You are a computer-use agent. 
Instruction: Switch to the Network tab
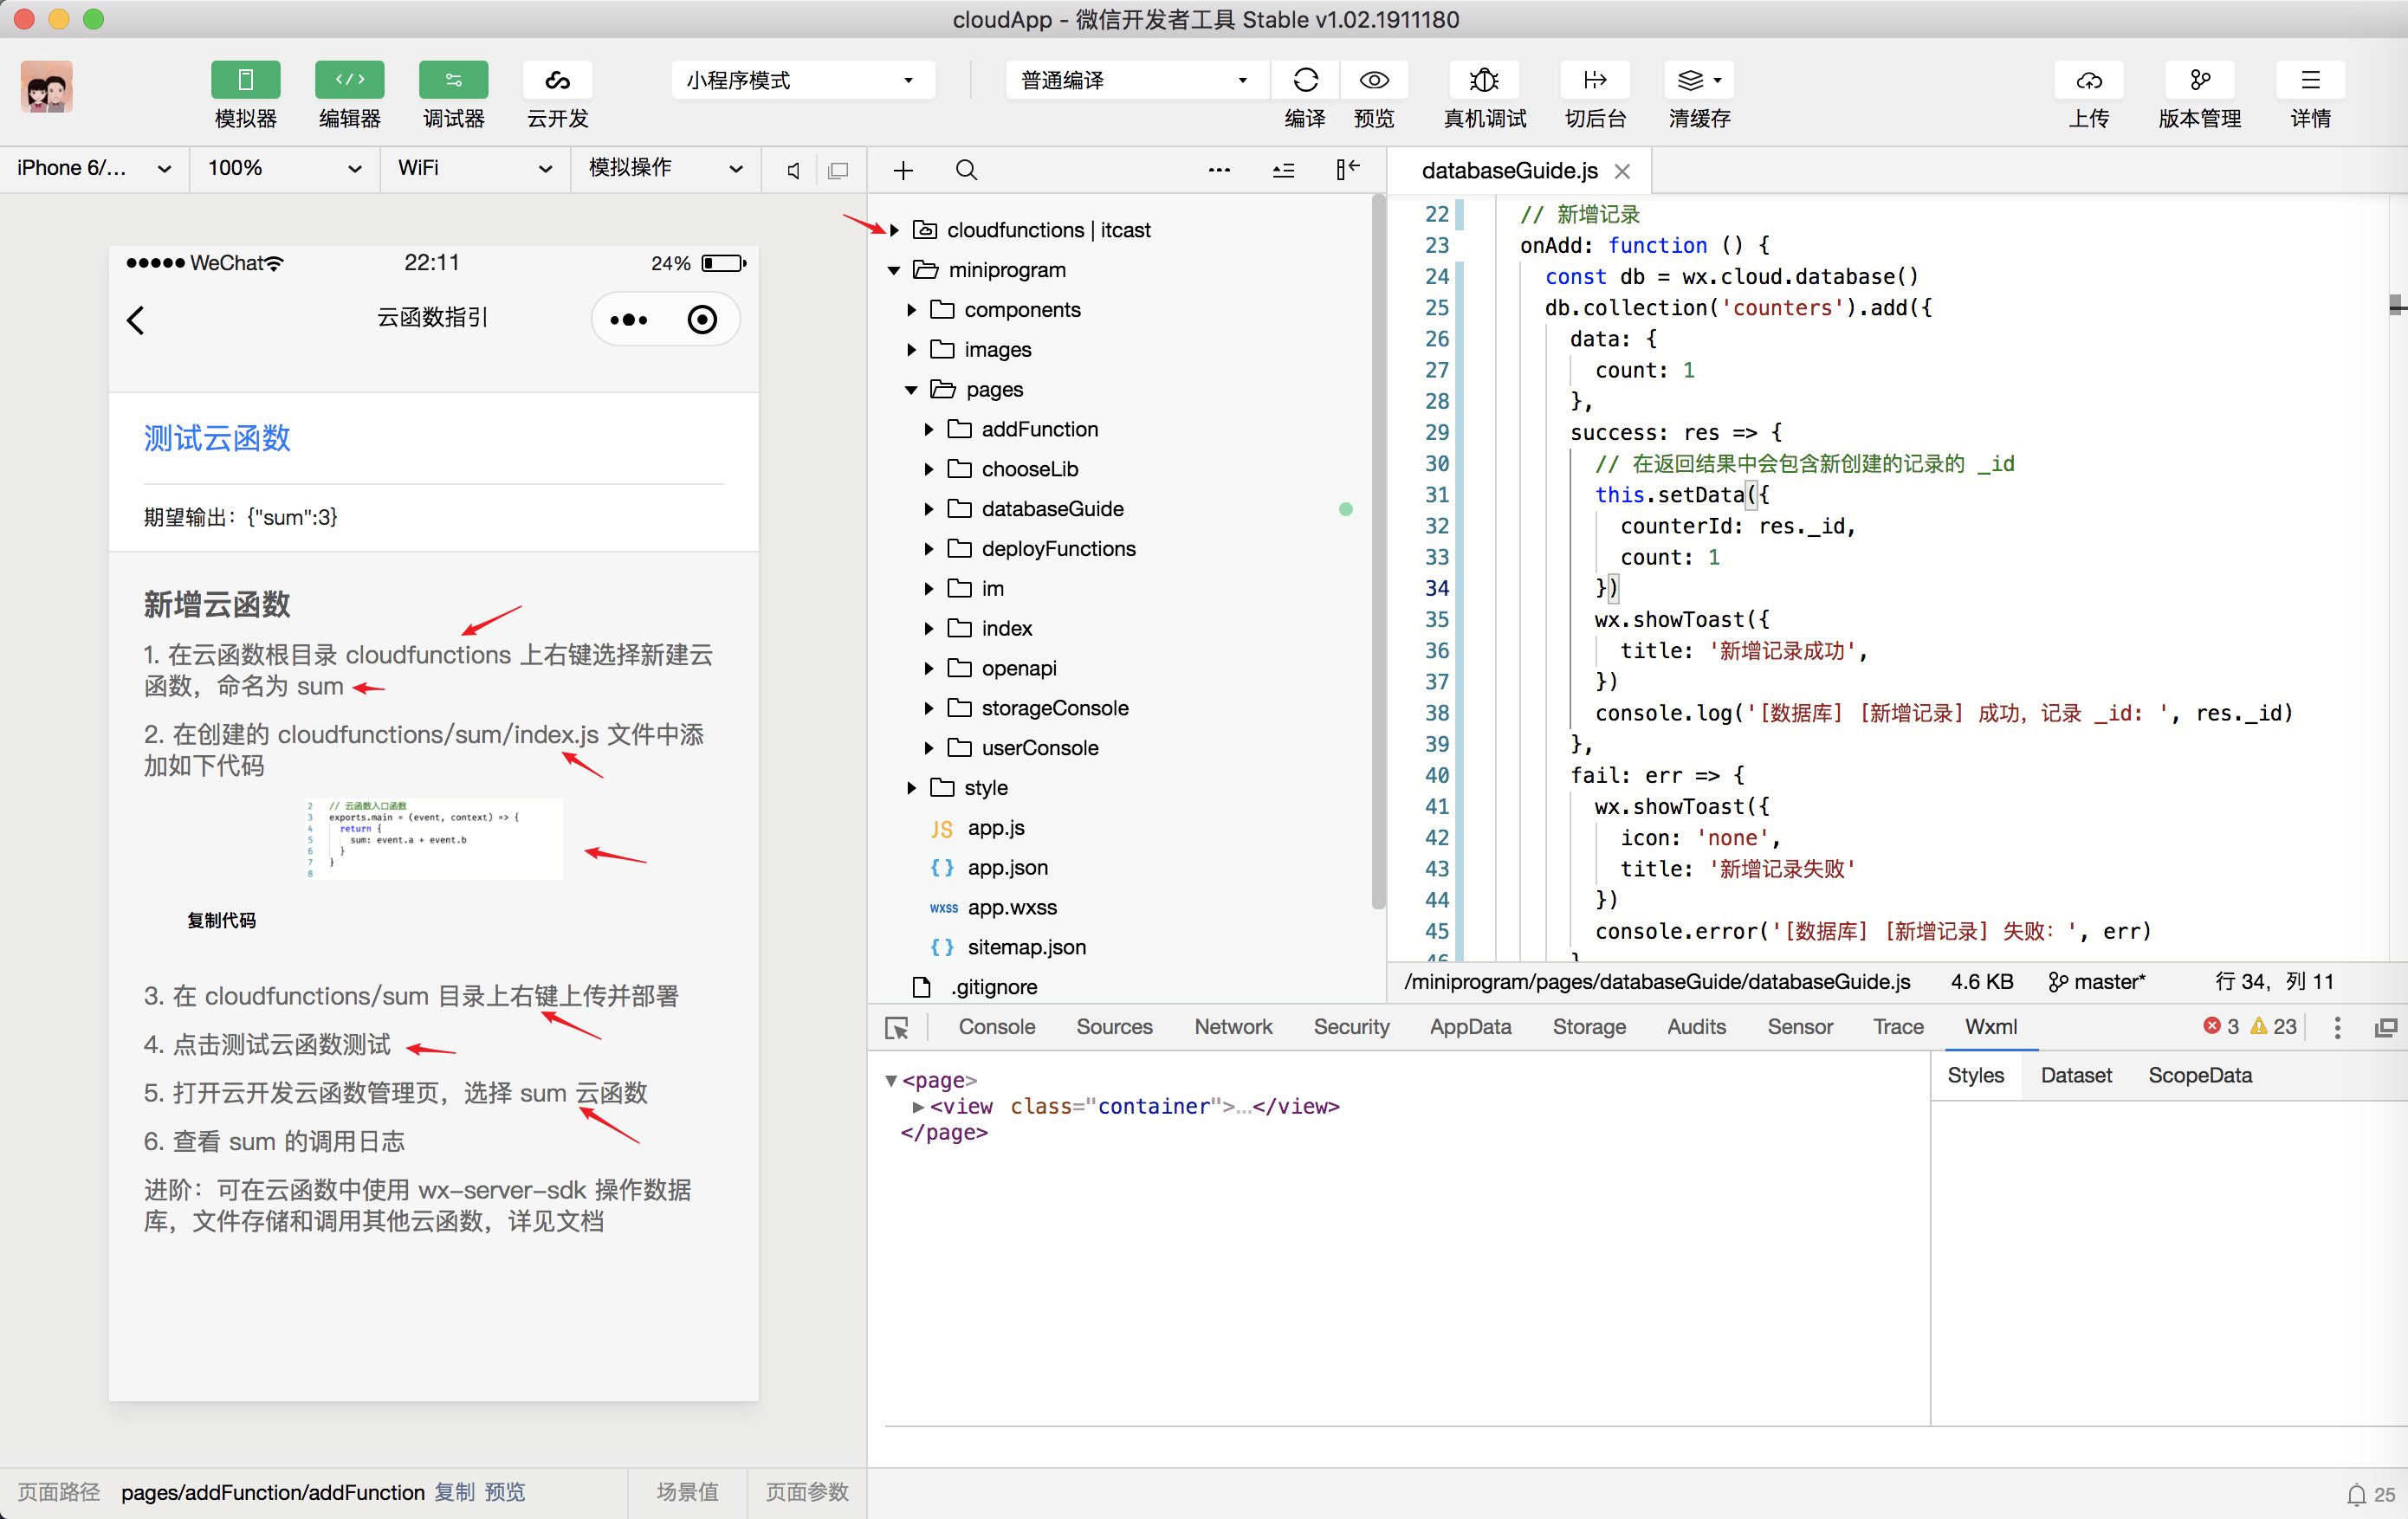pos(1233,1027)
